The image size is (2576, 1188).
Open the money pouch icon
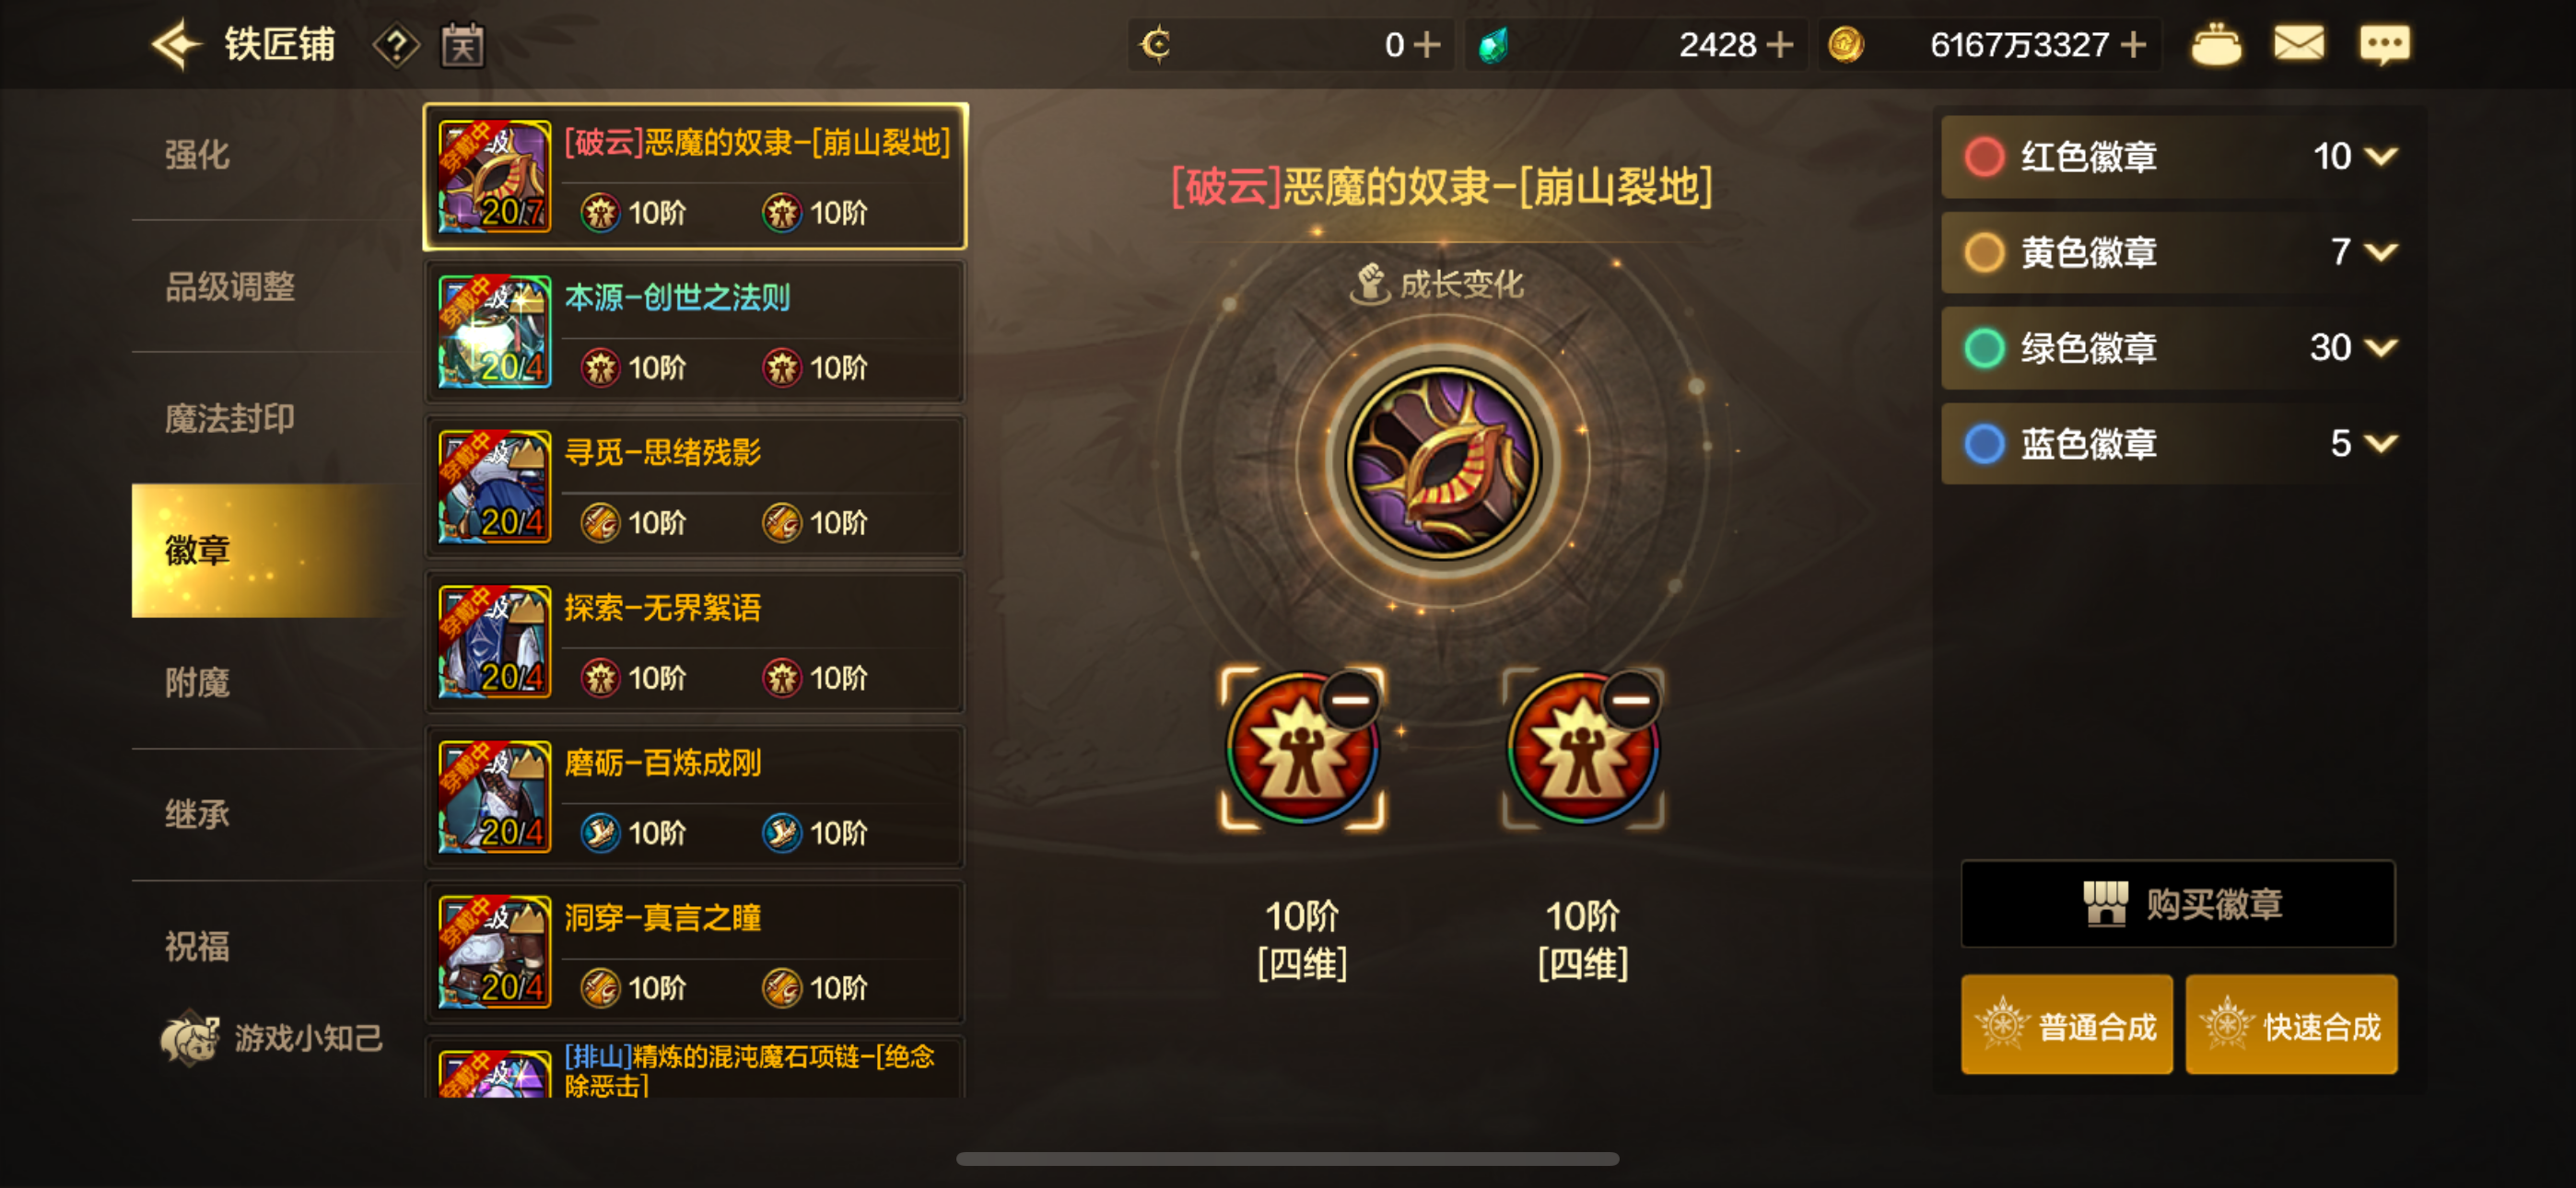[x=2216, y=45]
